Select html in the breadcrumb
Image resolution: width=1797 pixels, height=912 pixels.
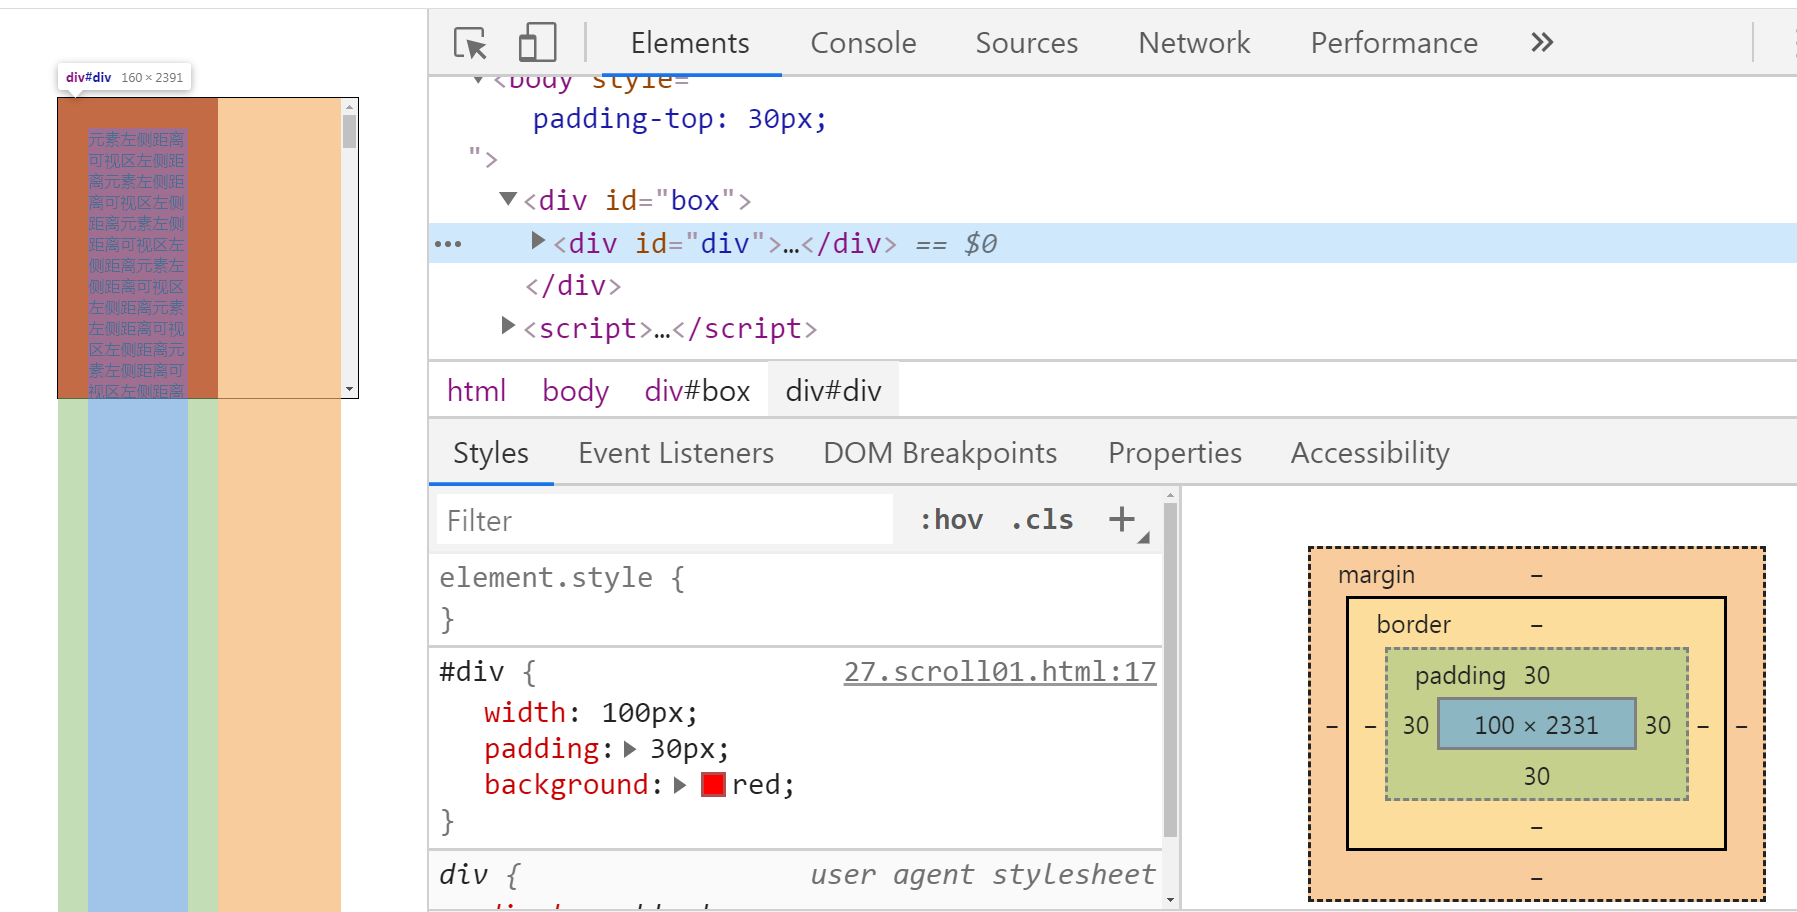(x=476, y=390)
